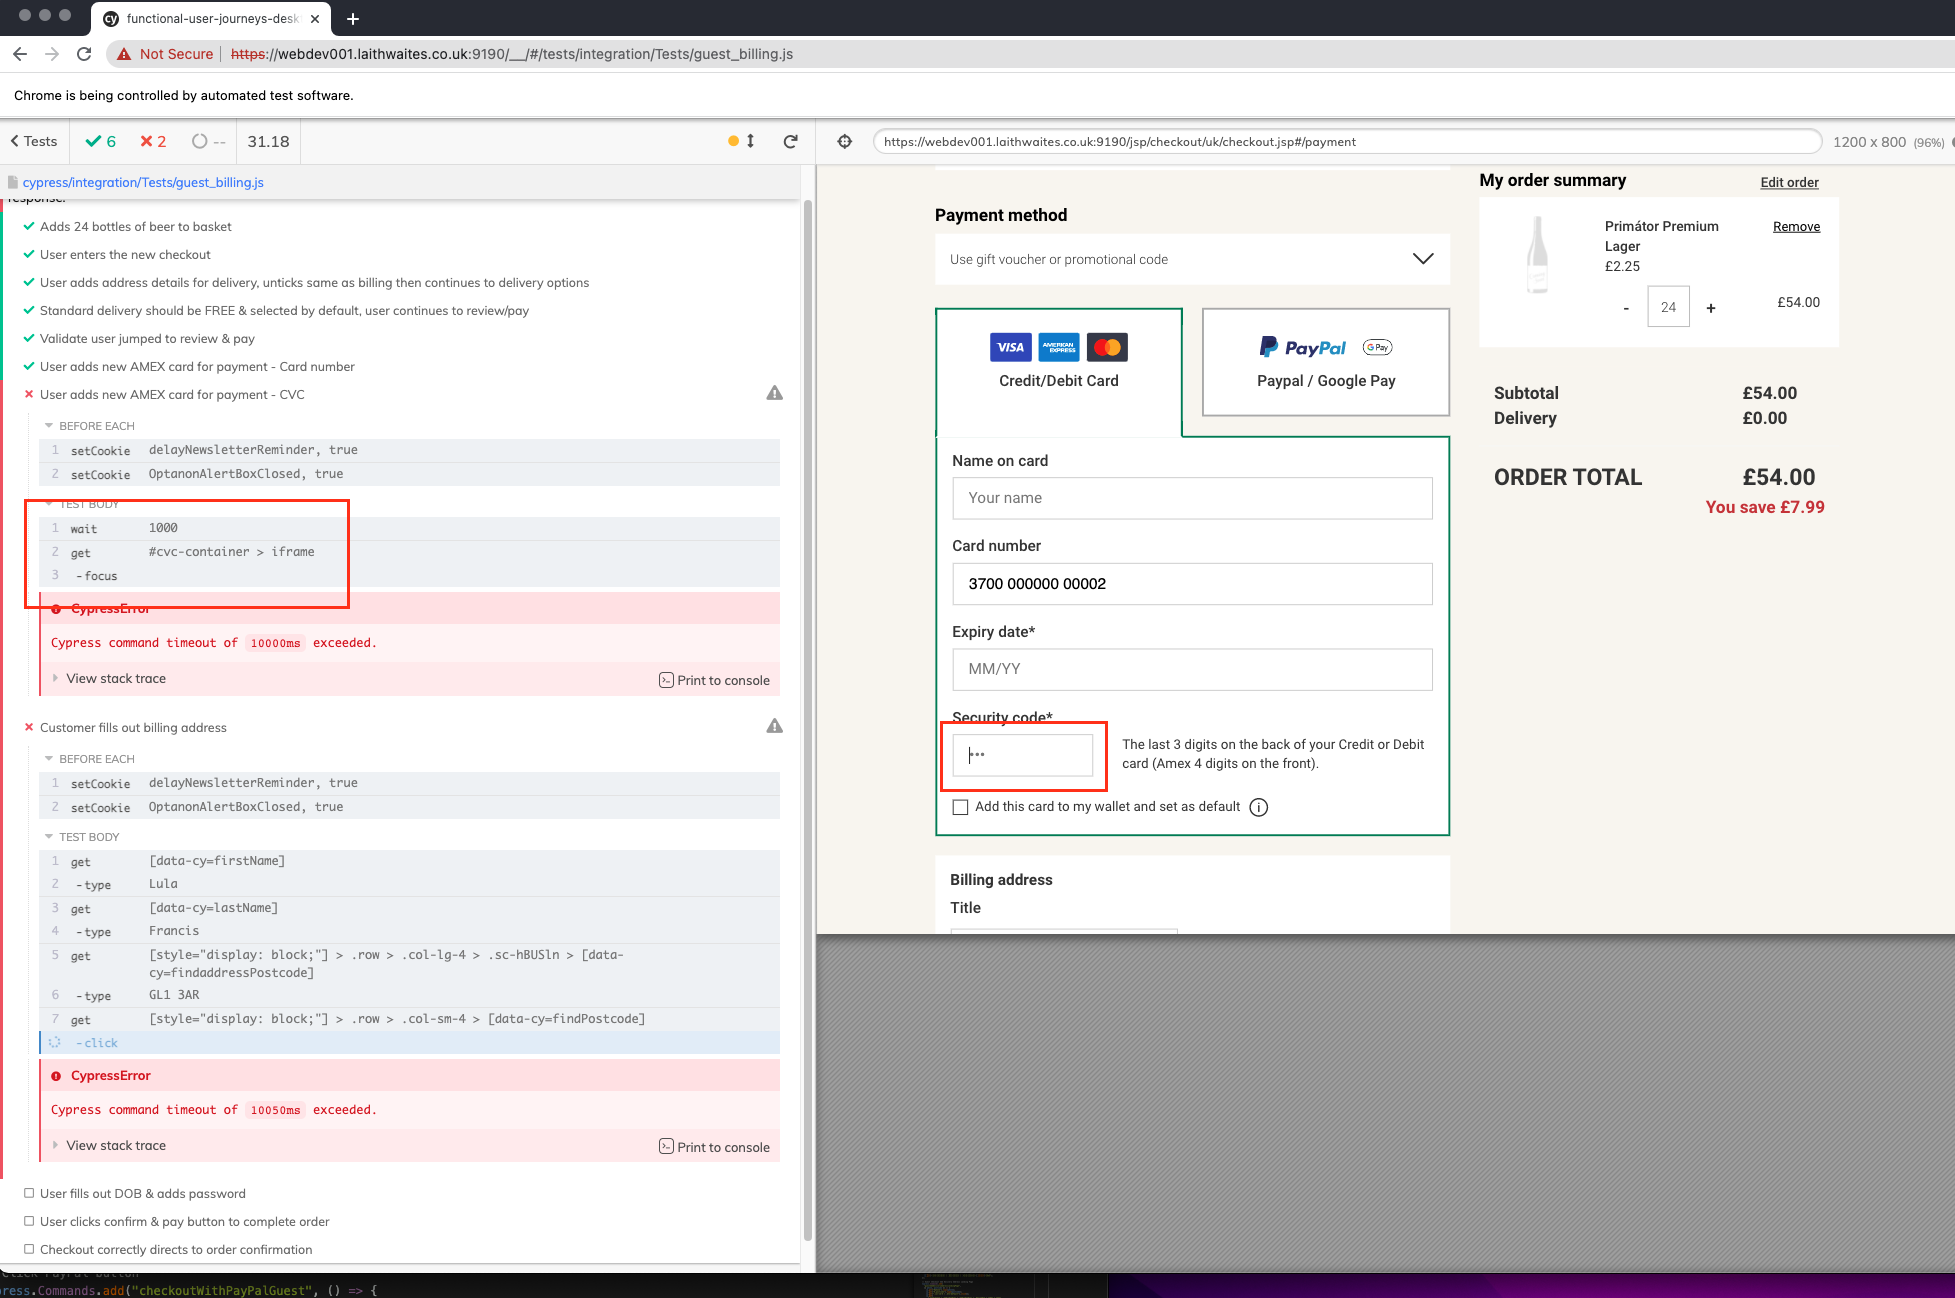1955x1298 pixels.
Task: Collapse TEST BODY of billing address test
Action: tap(88, 837)
